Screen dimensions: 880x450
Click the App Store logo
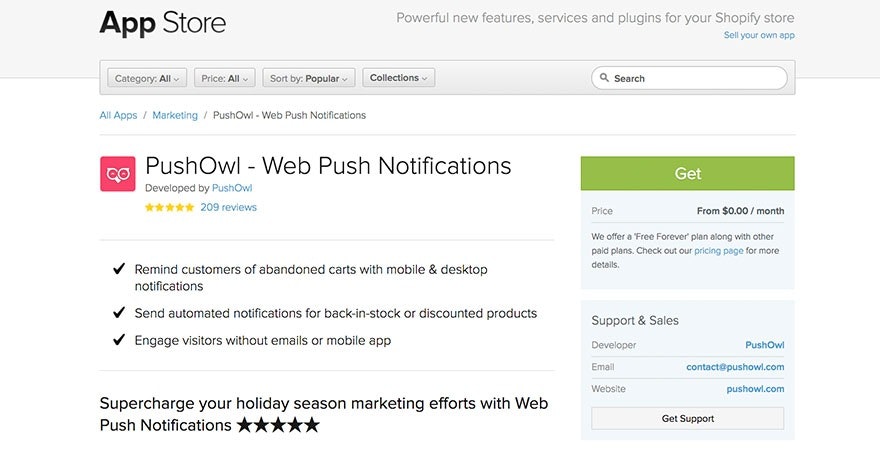tap(163, 22)
